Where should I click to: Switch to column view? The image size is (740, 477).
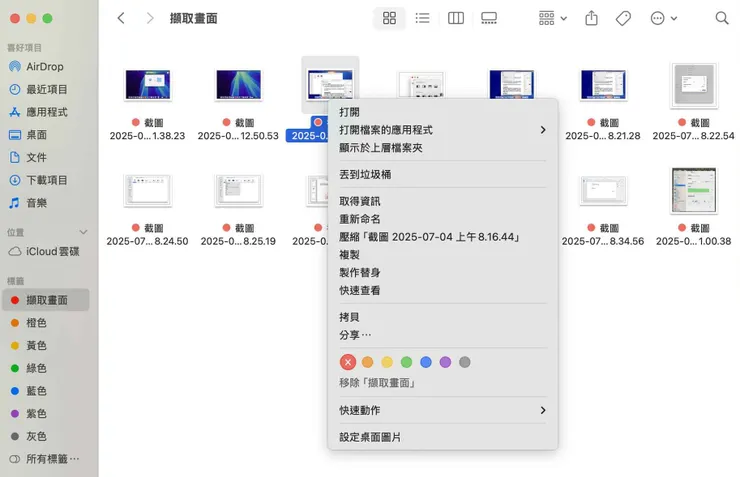[456, 18]
